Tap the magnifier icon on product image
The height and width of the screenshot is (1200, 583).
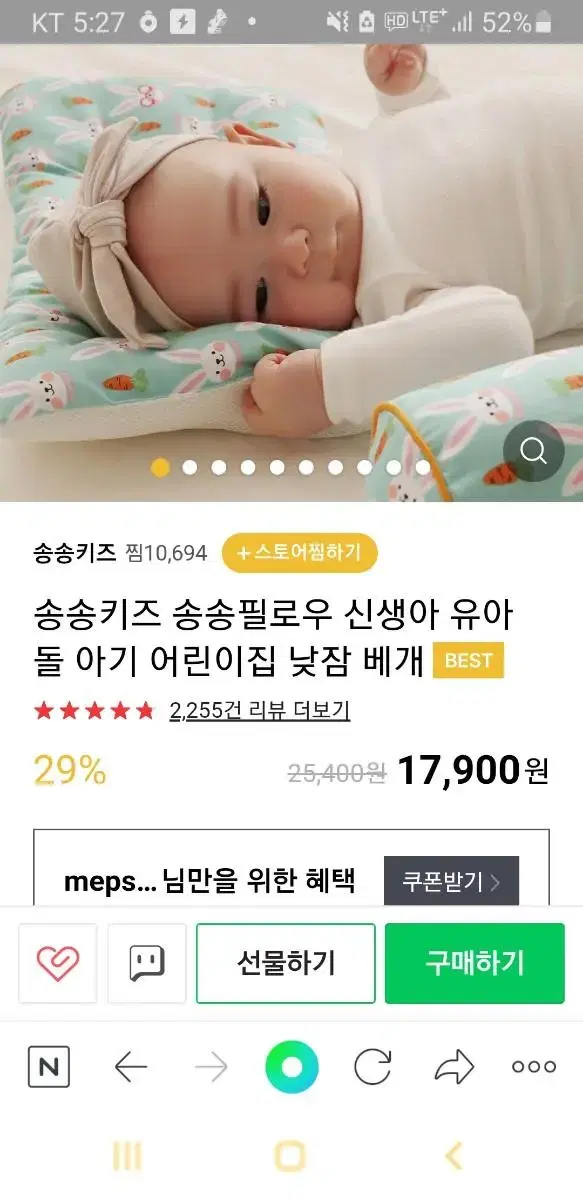(534, 451)
